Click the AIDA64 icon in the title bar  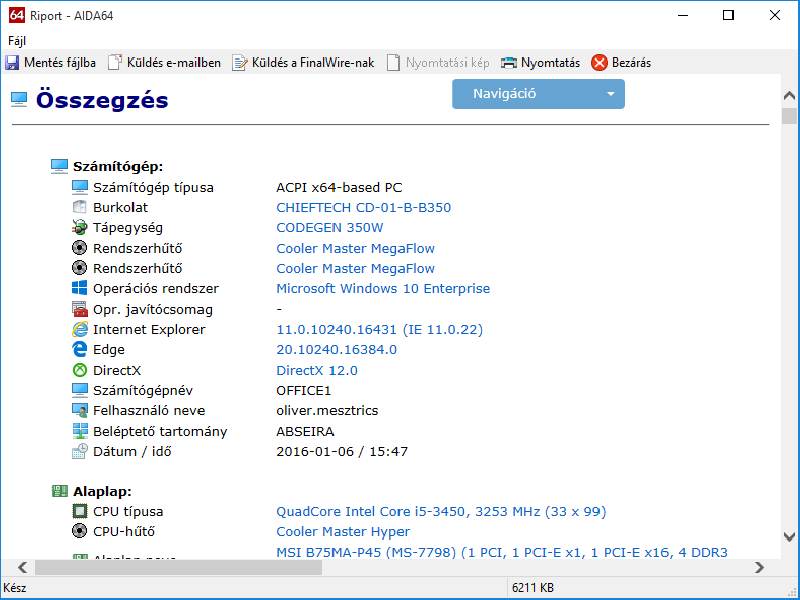point(17,15)
